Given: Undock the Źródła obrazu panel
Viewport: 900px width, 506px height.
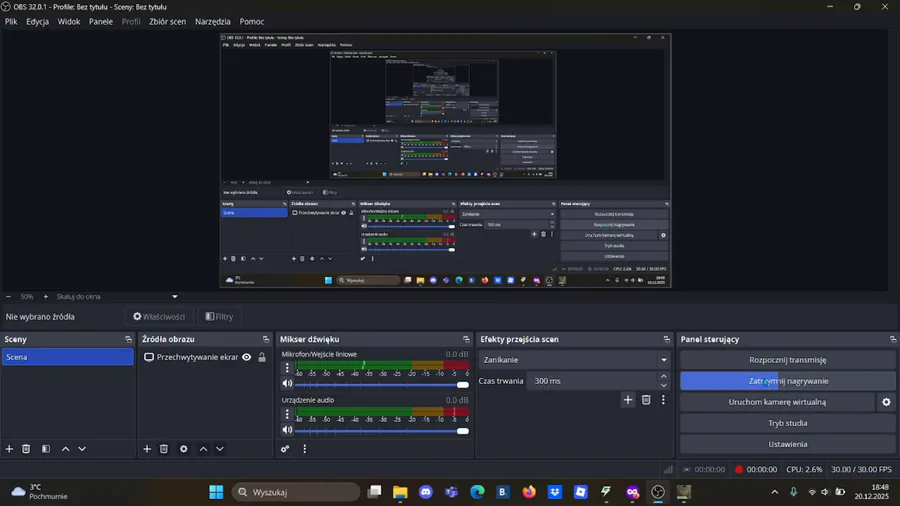Looking at the screenshot, I should tap(266, 339).
